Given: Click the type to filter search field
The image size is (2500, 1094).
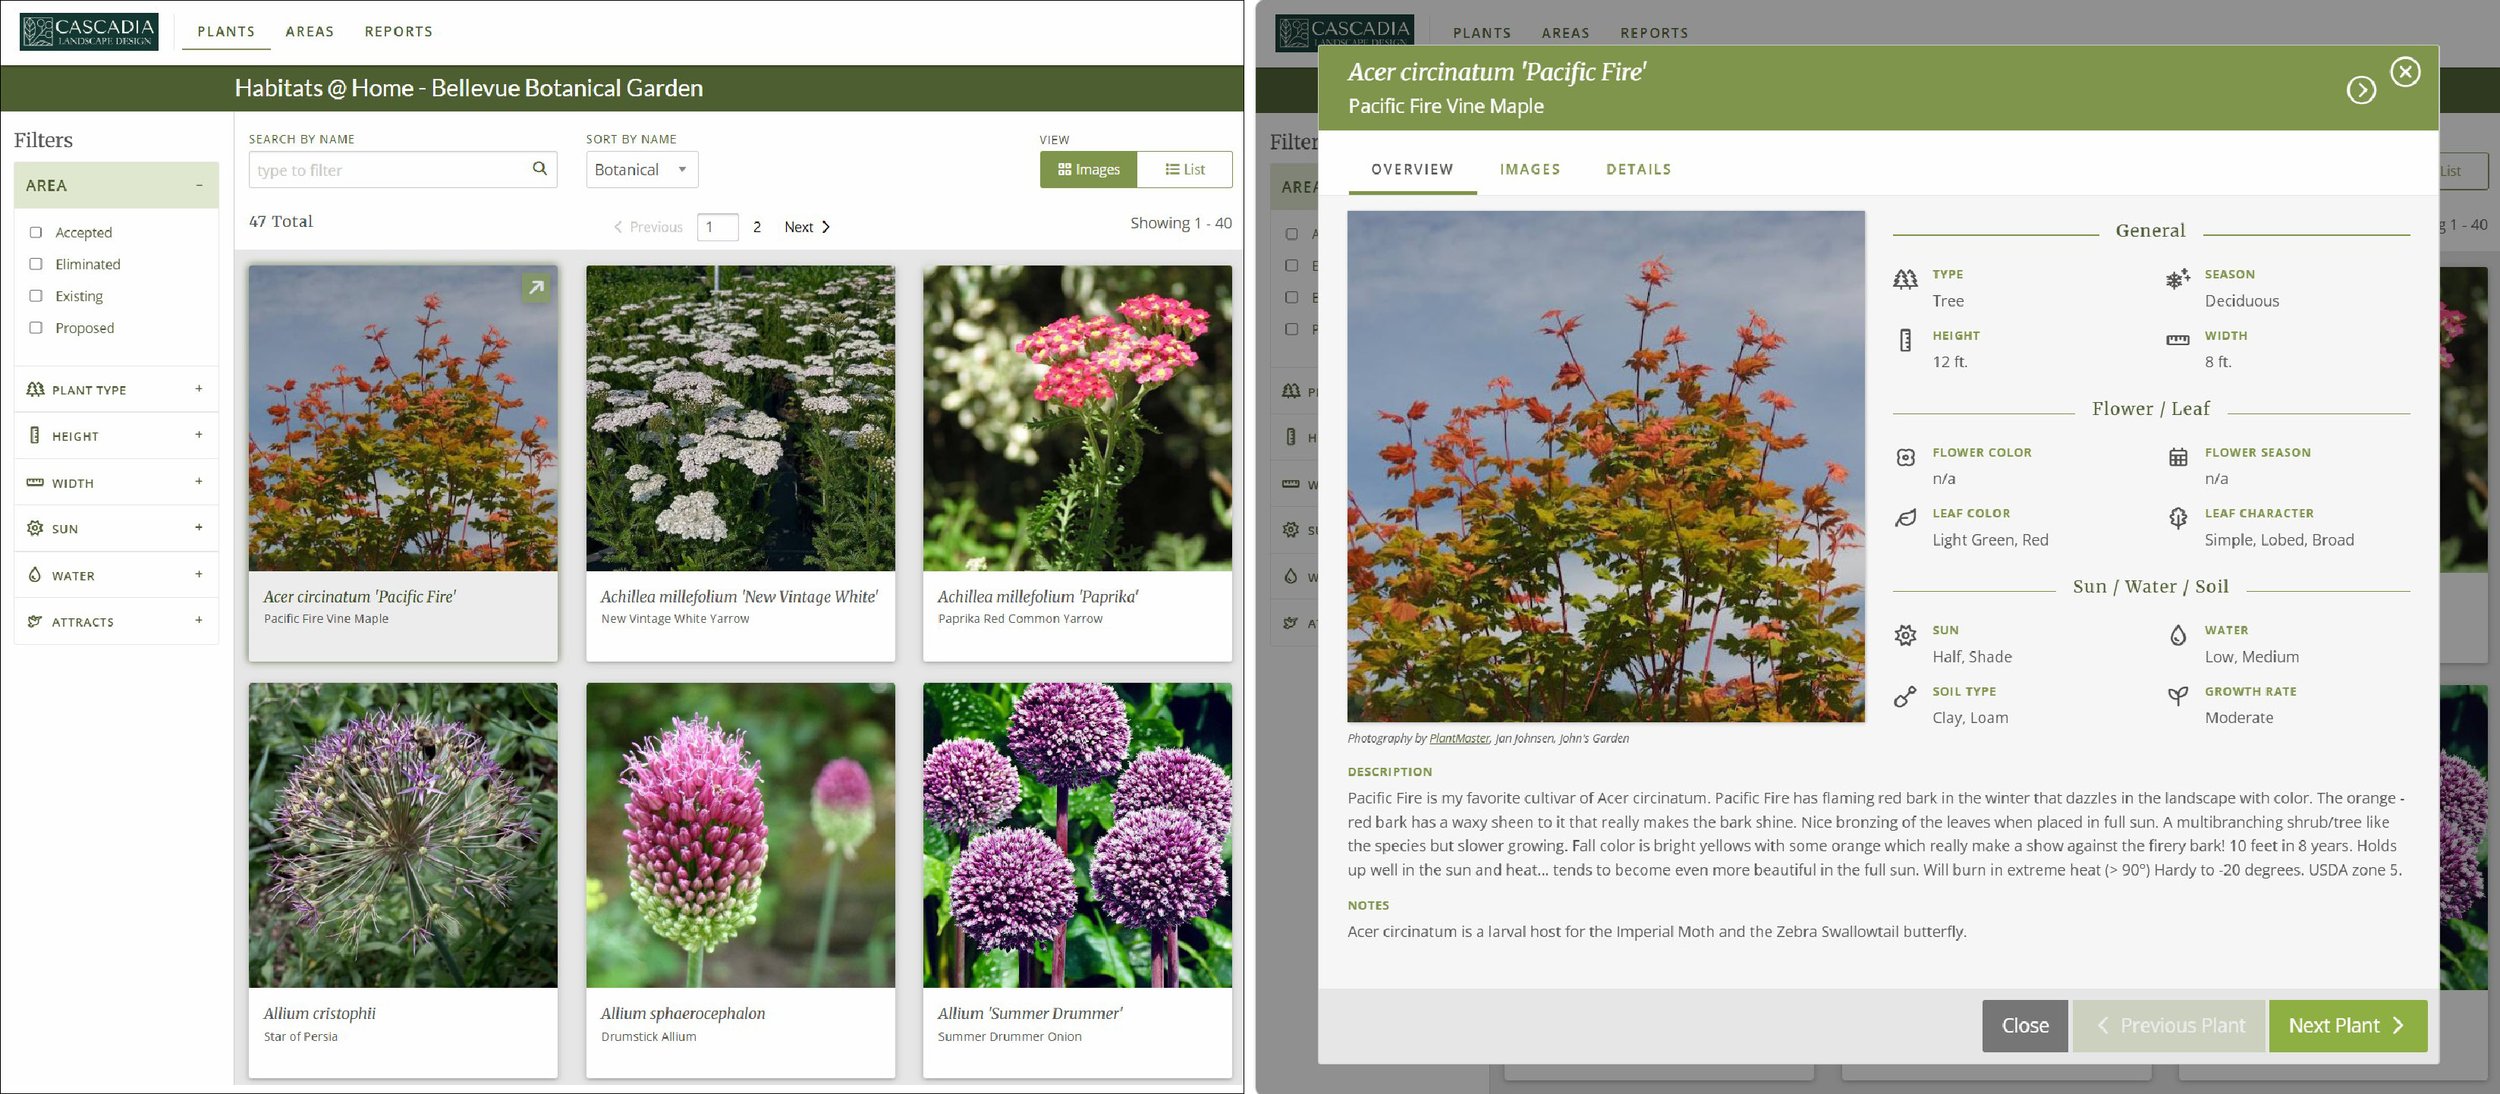Looking at the screenshot, I should (403, 169).
